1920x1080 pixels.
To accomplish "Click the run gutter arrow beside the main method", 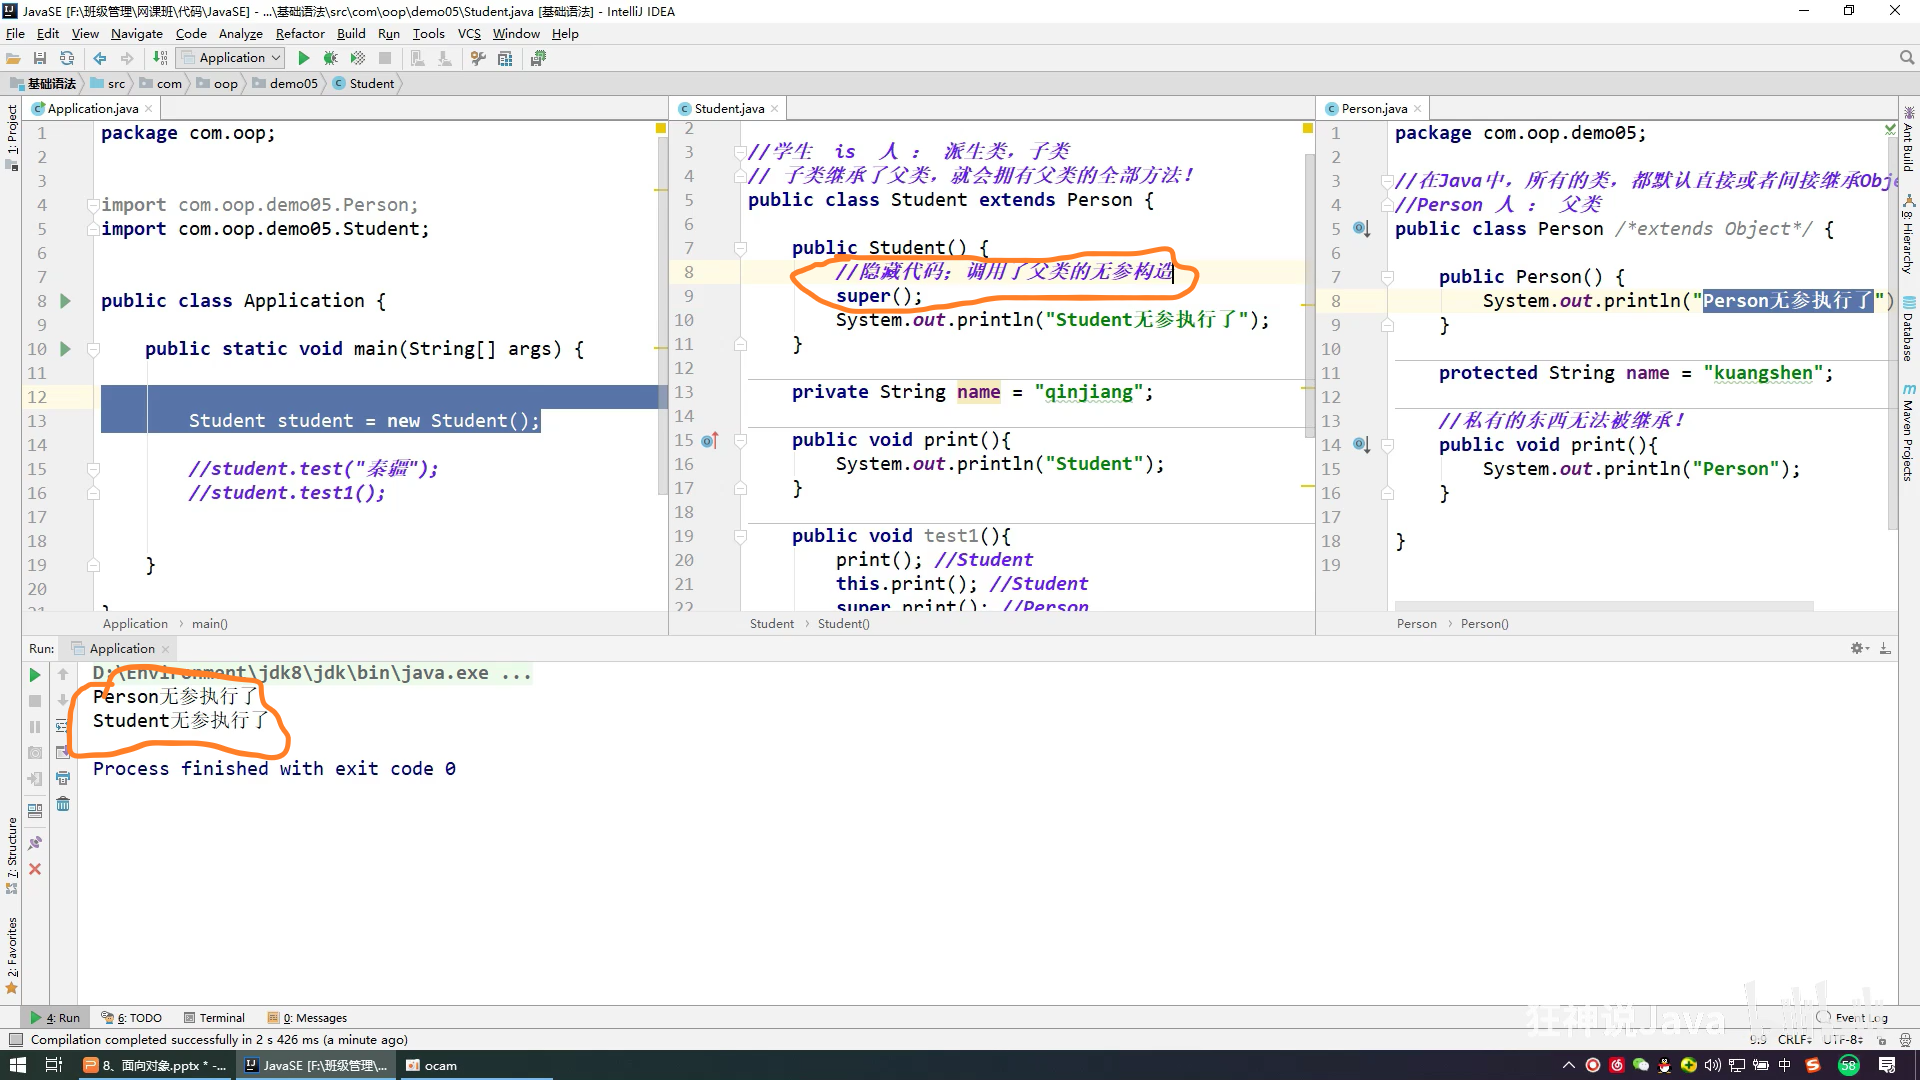I will coord(65,349).
